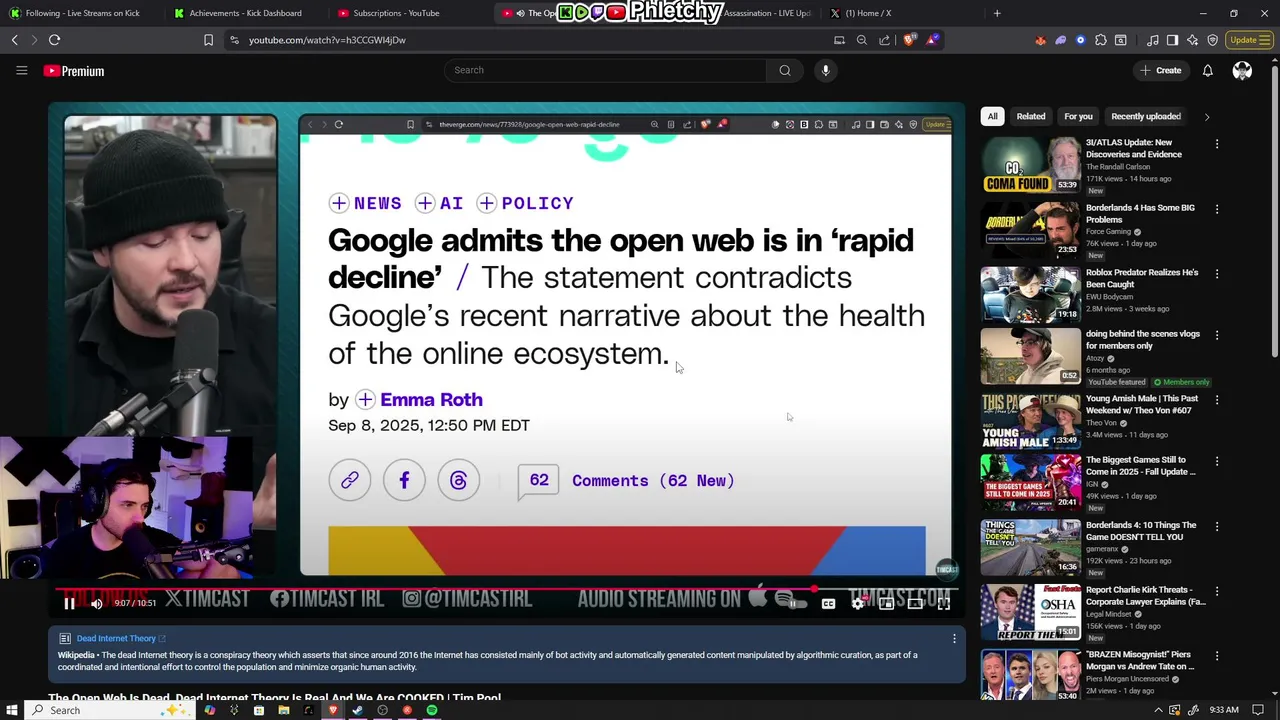
Task: Toggle the browser sidebar panel
Action: coord(1173,40)
